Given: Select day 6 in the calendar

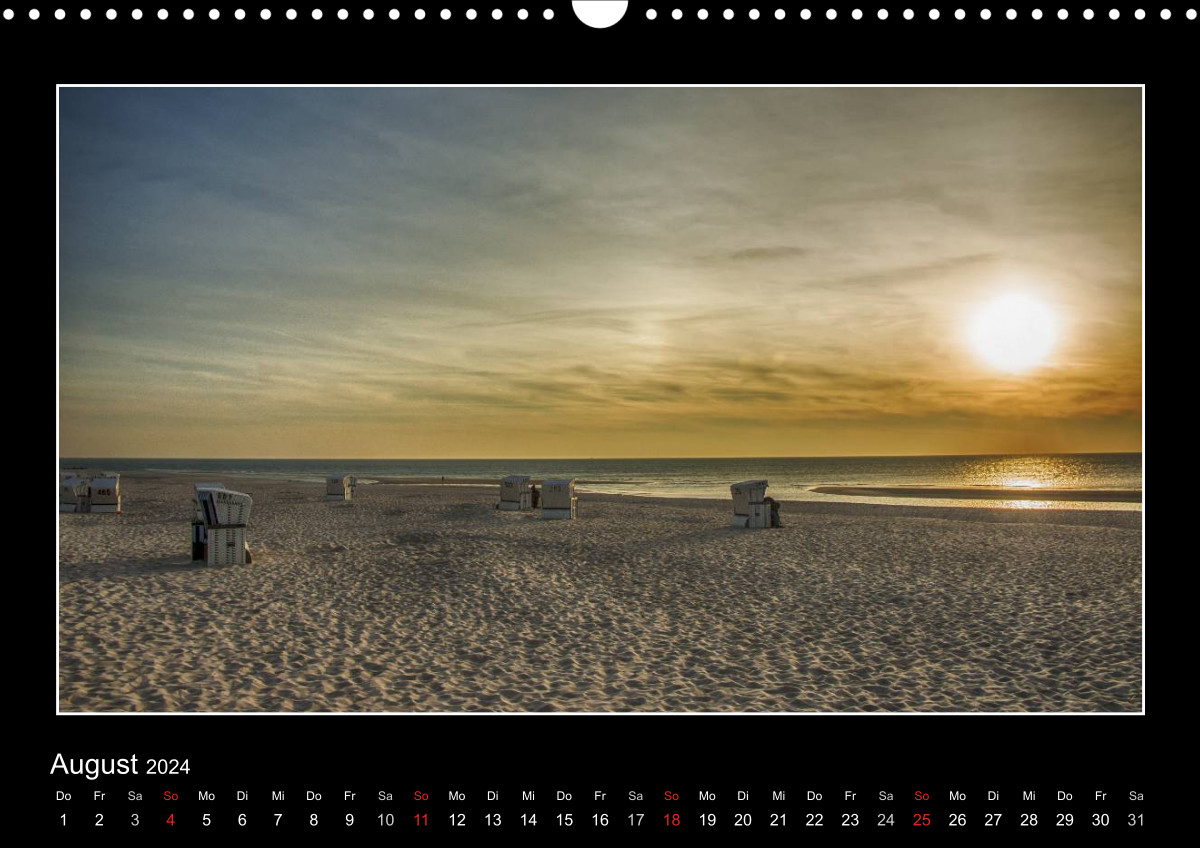Looking at the screenshot, I should (x=242, y=820).
